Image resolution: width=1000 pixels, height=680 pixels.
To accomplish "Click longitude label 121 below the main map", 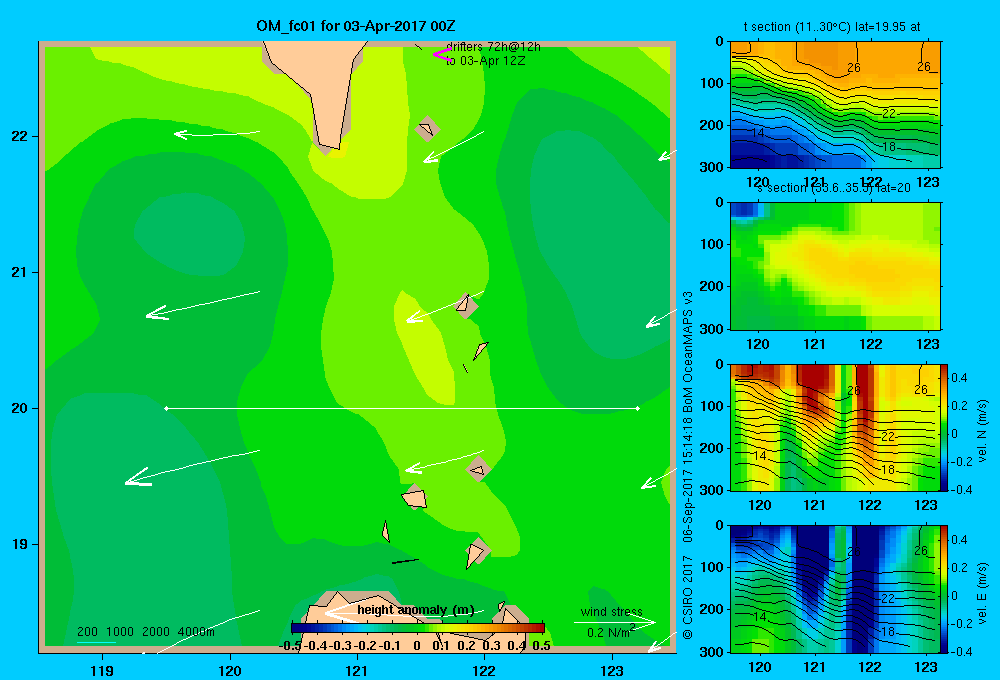I will pyautogui.click(x=357, y=670).
